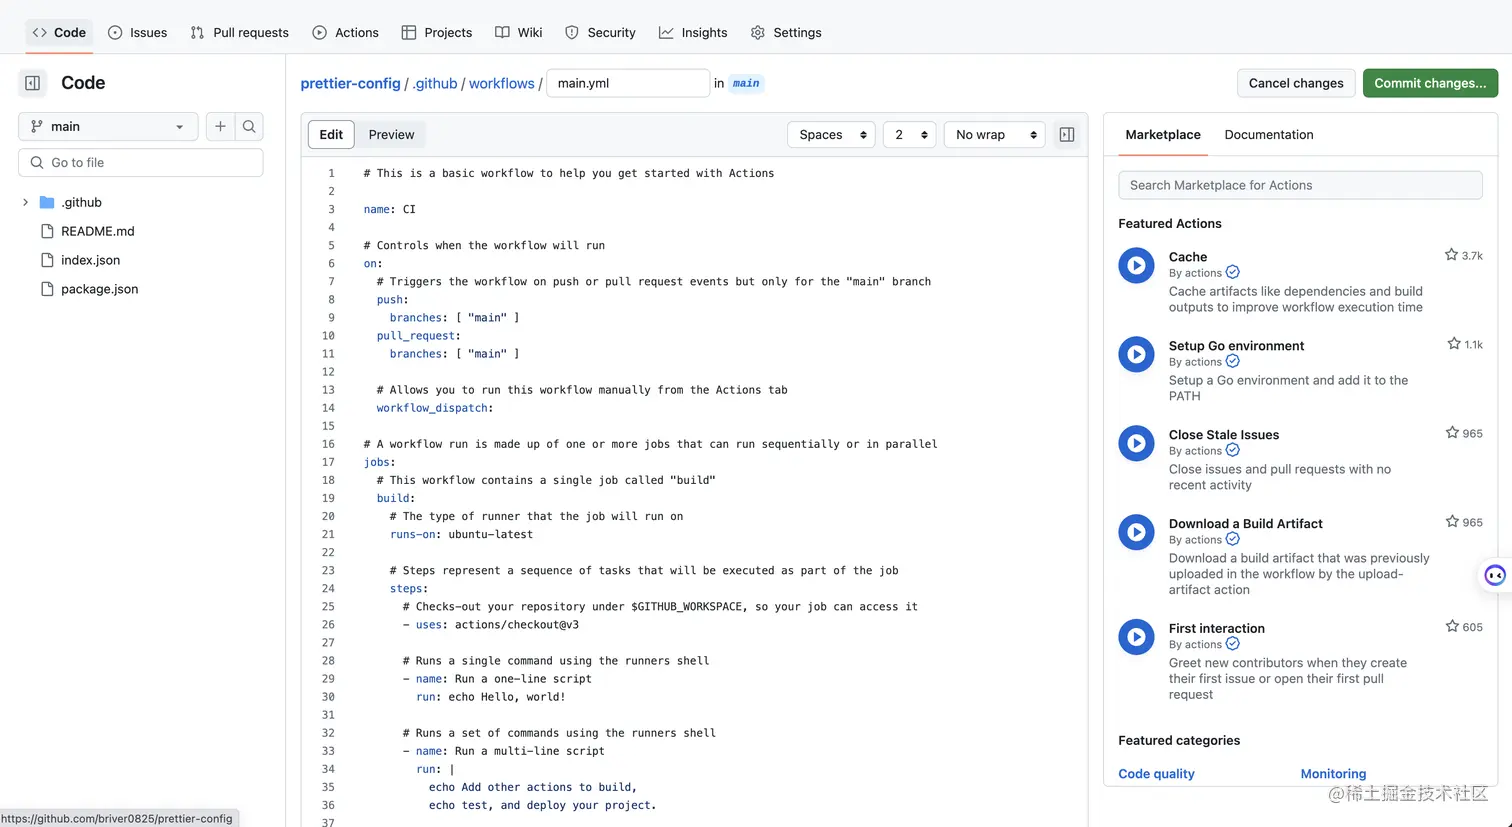Open the Settings tab
The image size is (1512, 827).
tap(785, 32)
